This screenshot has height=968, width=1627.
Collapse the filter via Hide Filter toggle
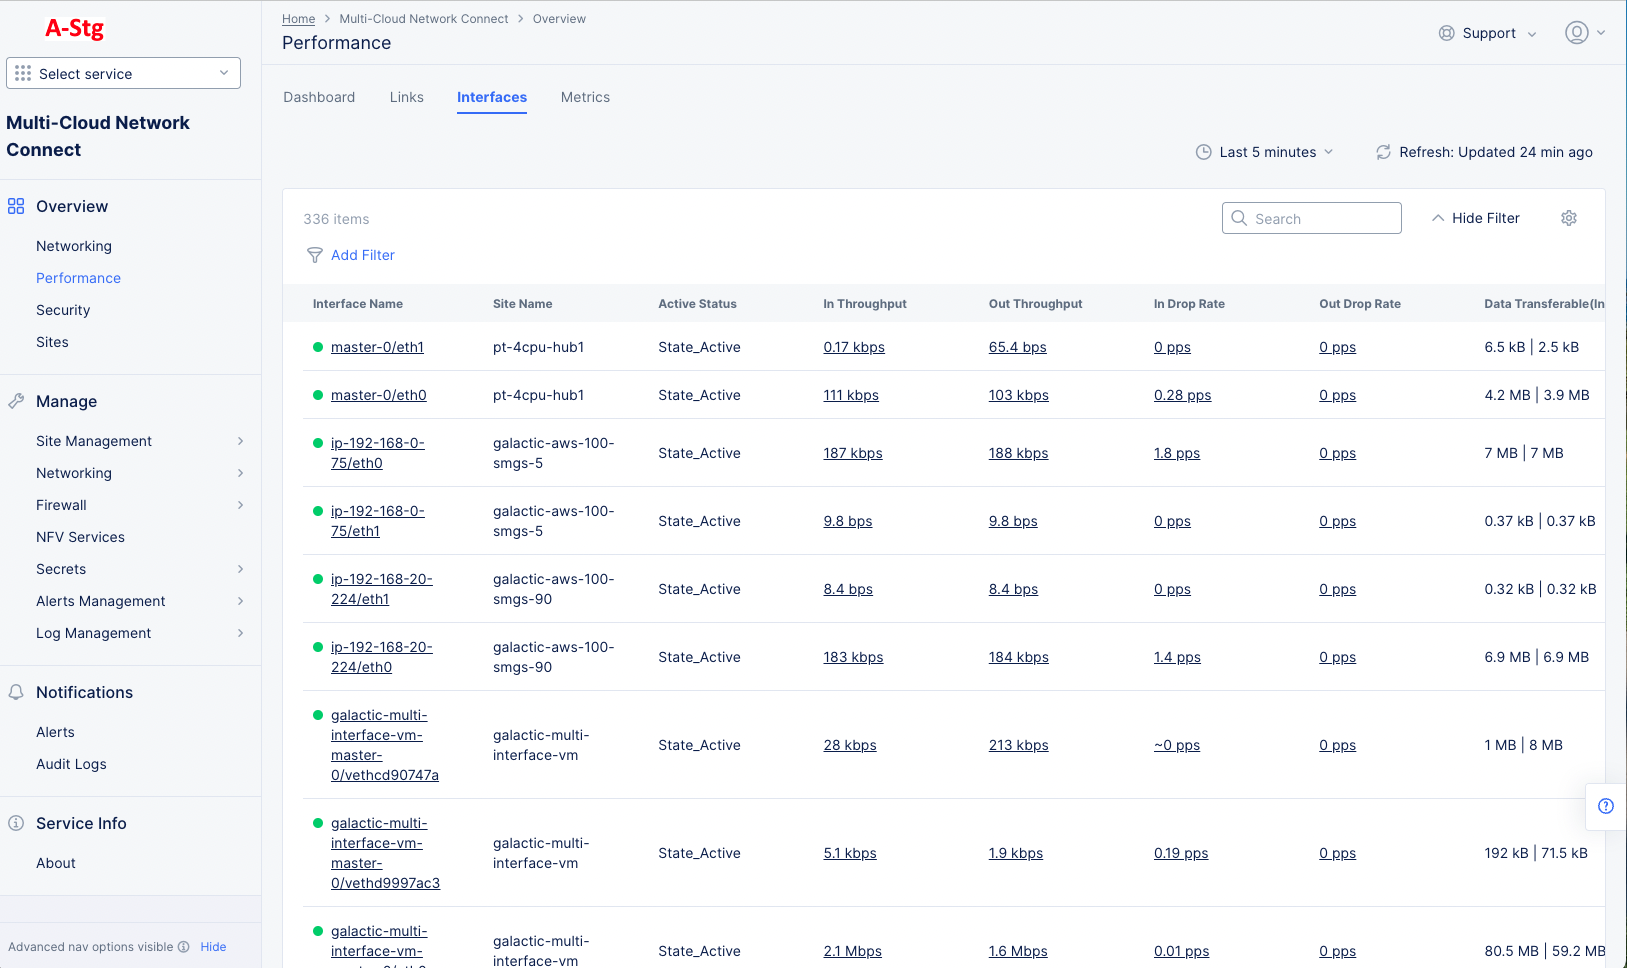pos(1476,217)
